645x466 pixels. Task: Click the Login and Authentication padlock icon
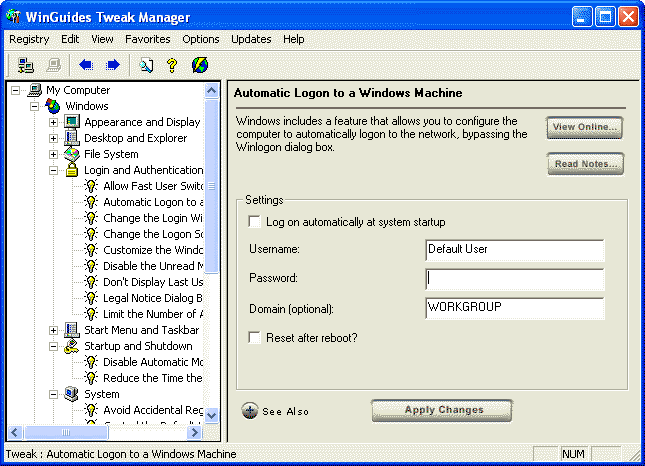[x=72, y=169]
